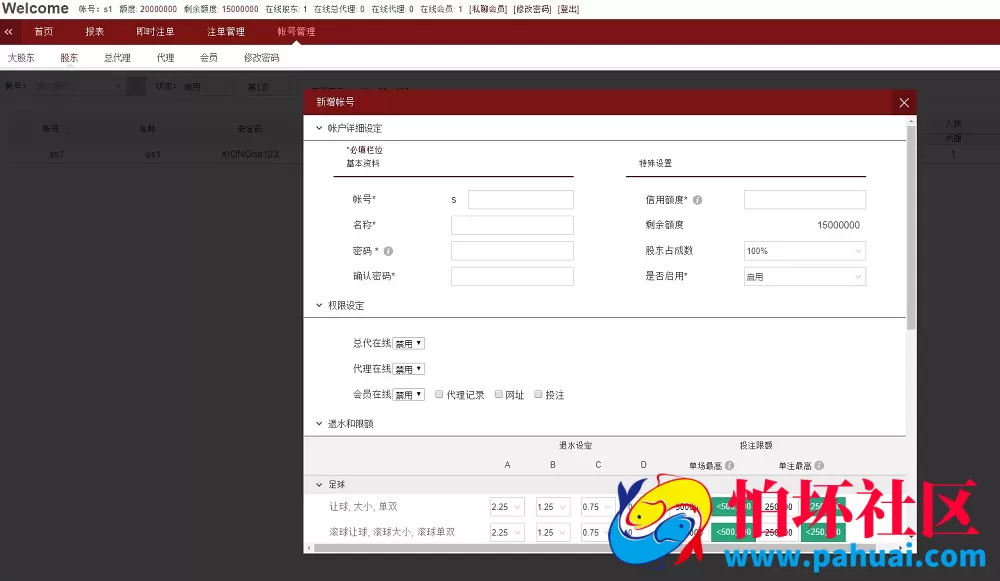
Task: Click the 单注最高 column header info icon
Action: pos(821,465)
